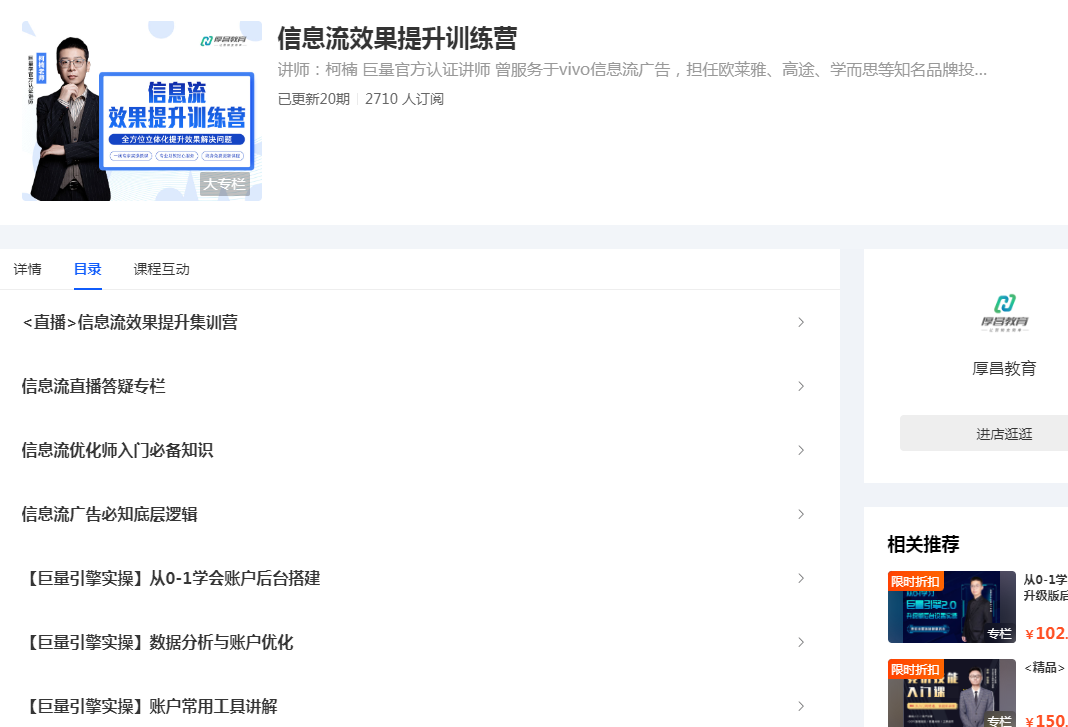Expand the <直播>信息流效果提升集训营 chevron
Screen dimensions: 1068x727
click(x=801, y=322)
